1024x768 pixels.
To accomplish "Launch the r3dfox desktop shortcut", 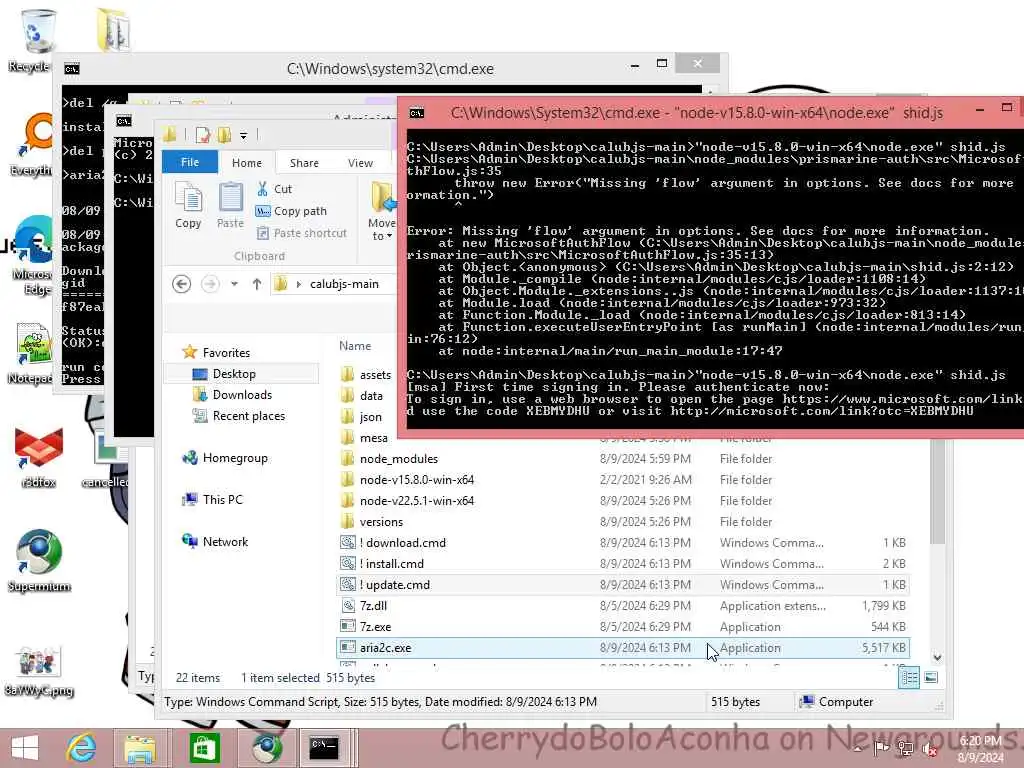I will click(x=39, y=457).
